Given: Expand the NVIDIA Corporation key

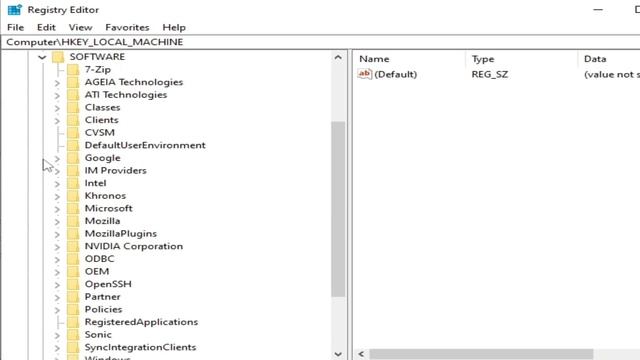Looking at the screenshot, I should (57, 247).
